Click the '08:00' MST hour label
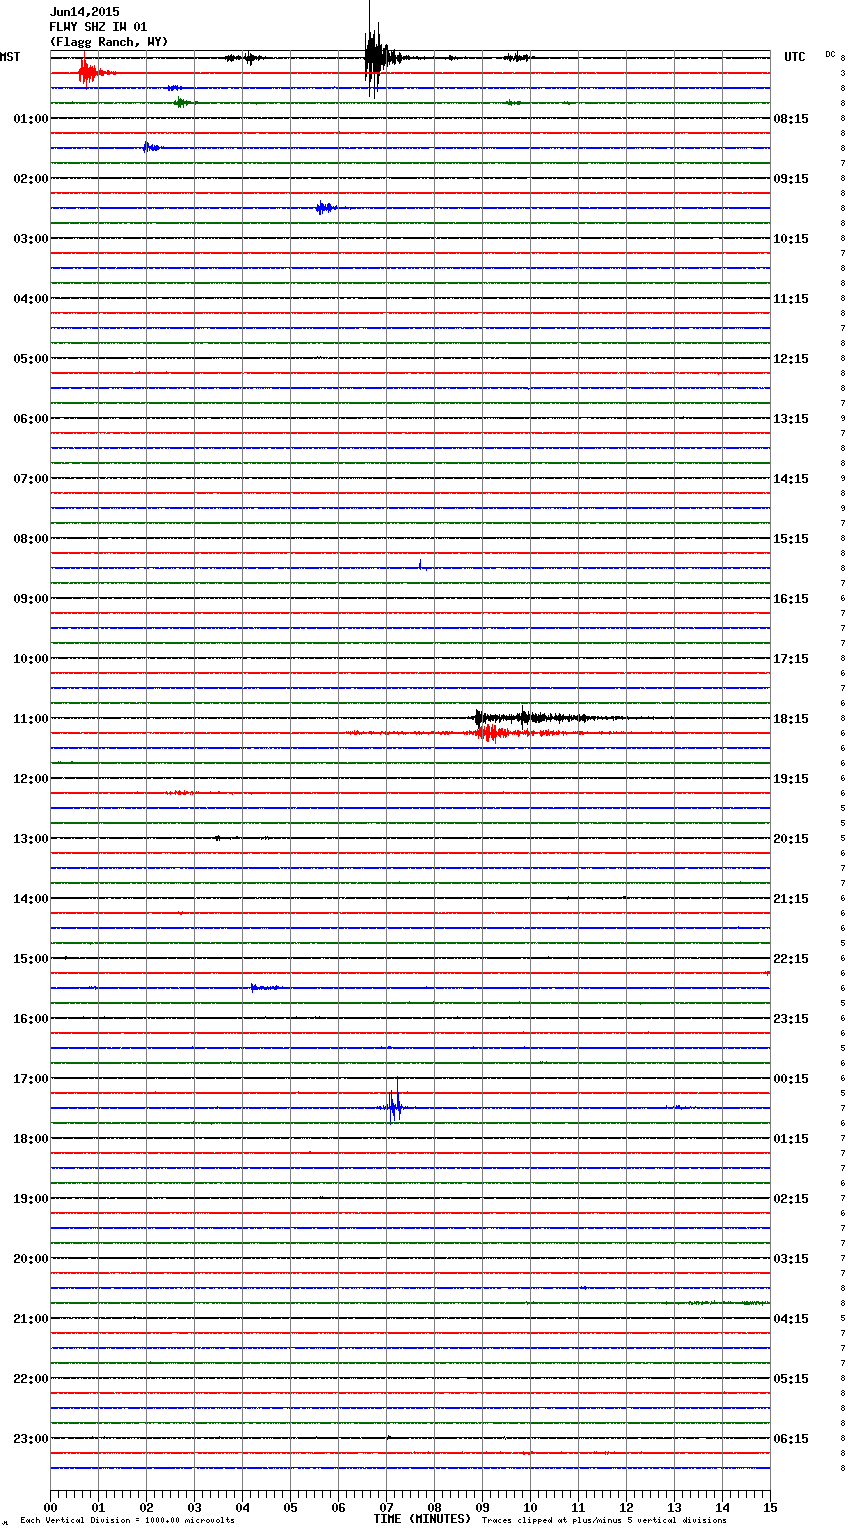Image resolution: width=850 pixels, height=1534 pixels. coord(31,539)
